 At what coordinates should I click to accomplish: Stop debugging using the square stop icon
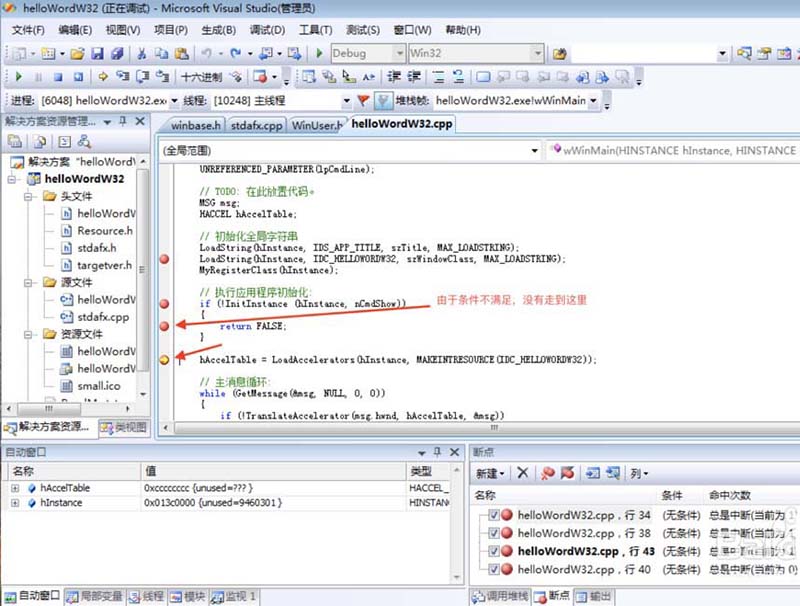pyautogui.click(x=59, y=76)
